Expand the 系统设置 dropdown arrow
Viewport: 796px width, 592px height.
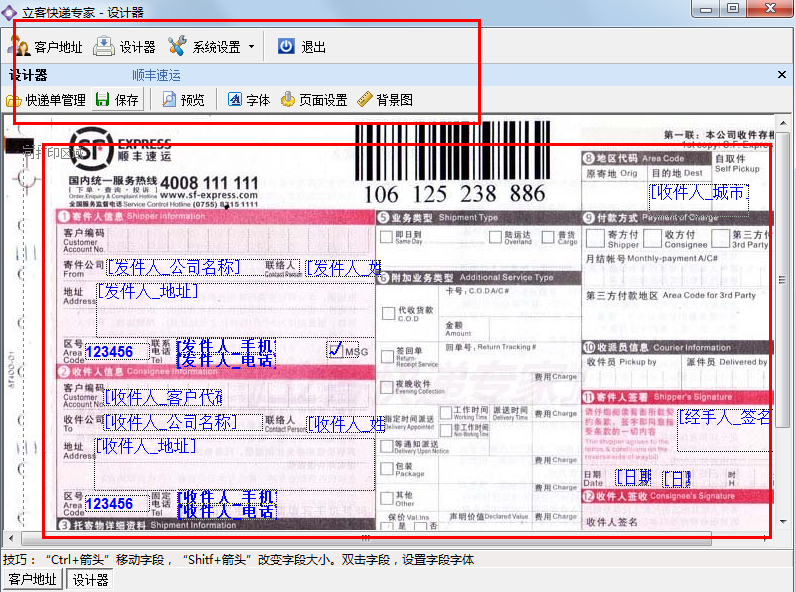[x=251, y=47]
